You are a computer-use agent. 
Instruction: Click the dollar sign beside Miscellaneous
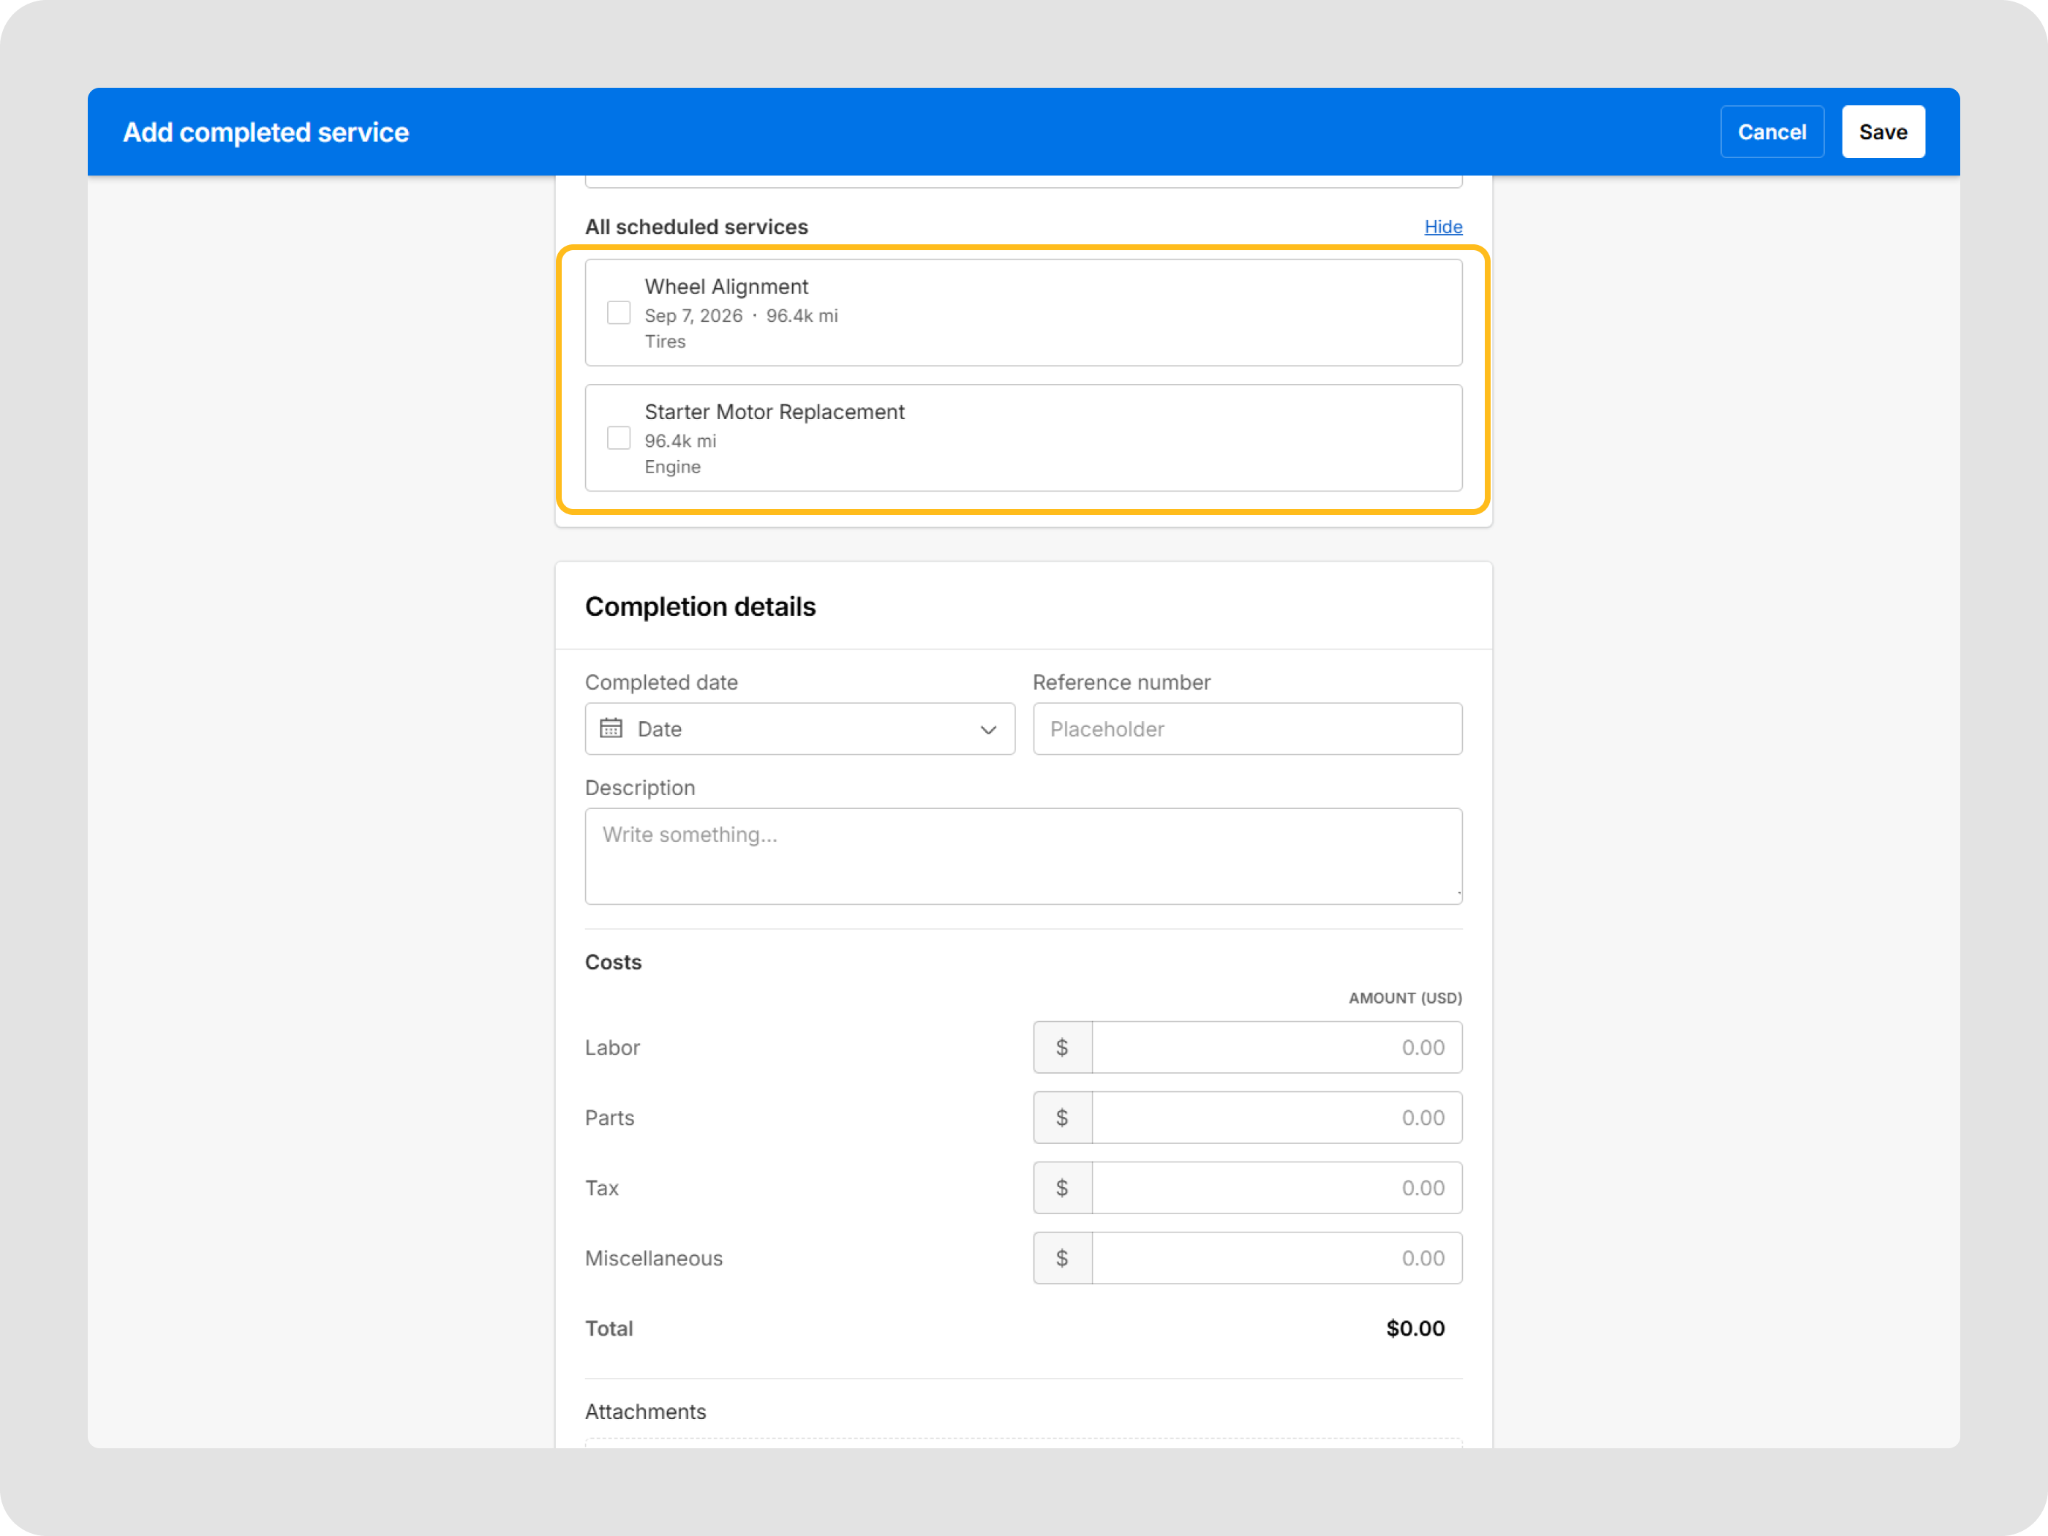[x=1062, y=1258]
